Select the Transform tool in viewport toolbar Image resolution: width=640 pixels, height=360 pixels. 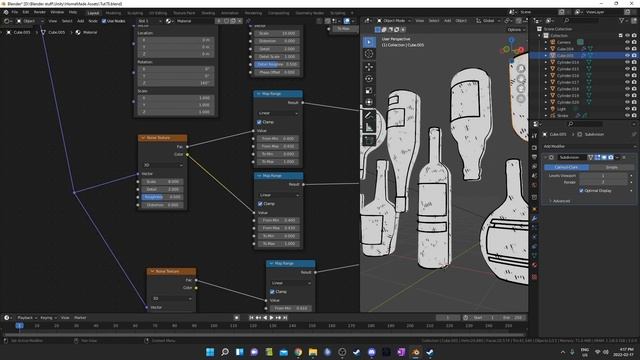(369, 102)
